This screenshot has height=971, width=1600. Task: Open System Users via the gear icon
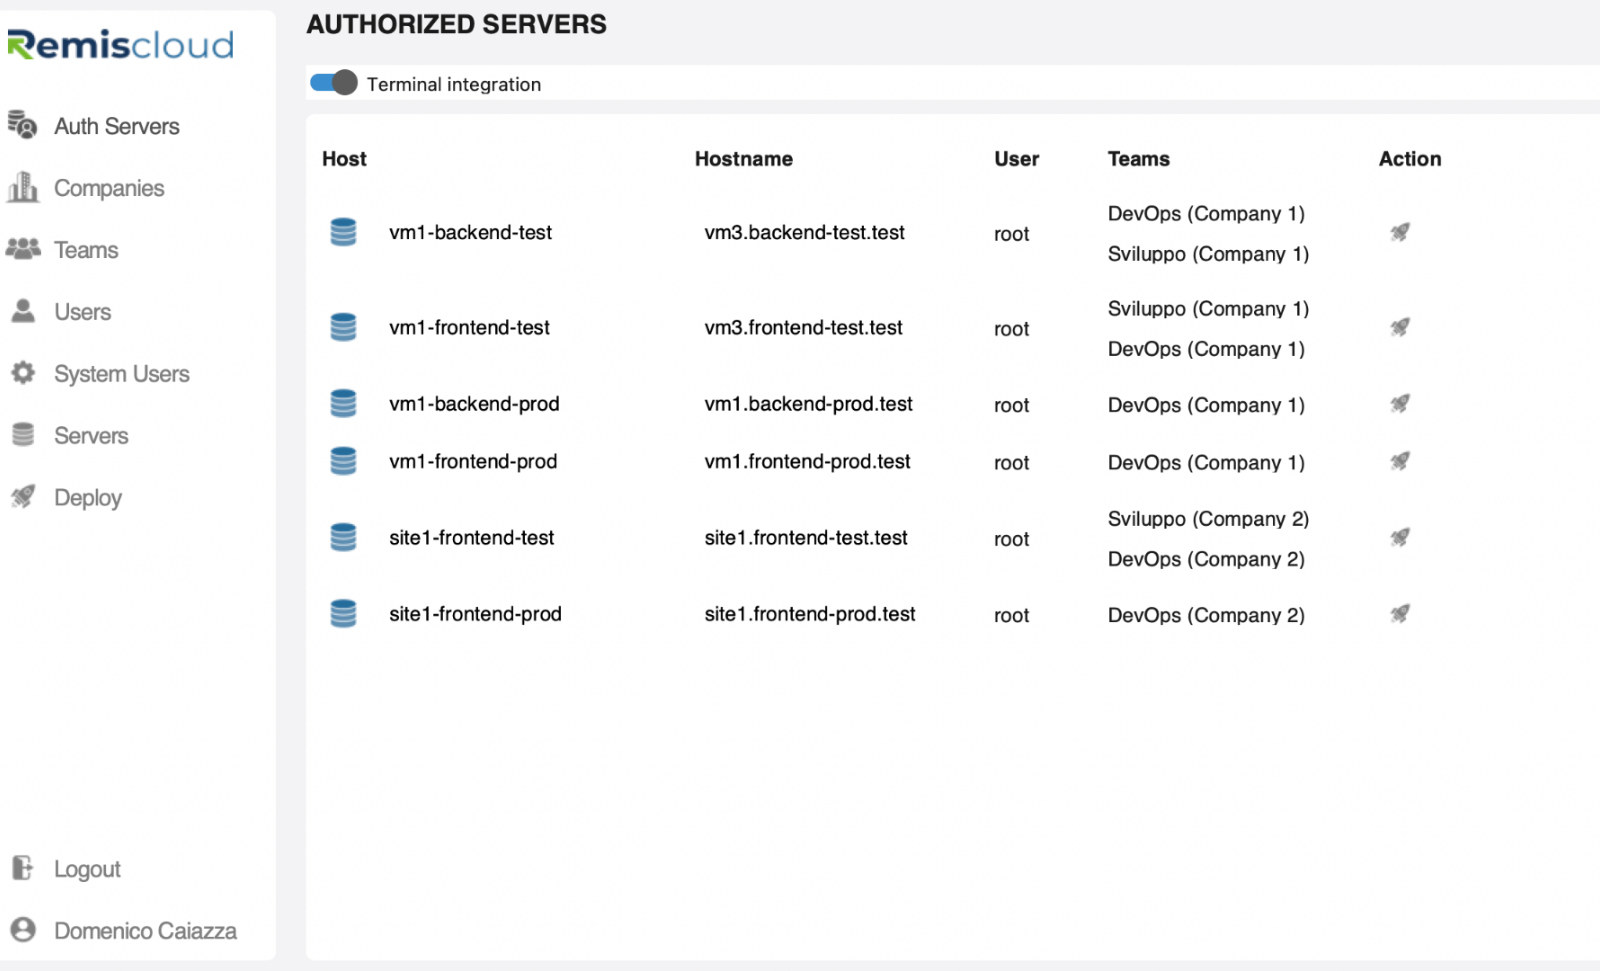click(24, 373)
